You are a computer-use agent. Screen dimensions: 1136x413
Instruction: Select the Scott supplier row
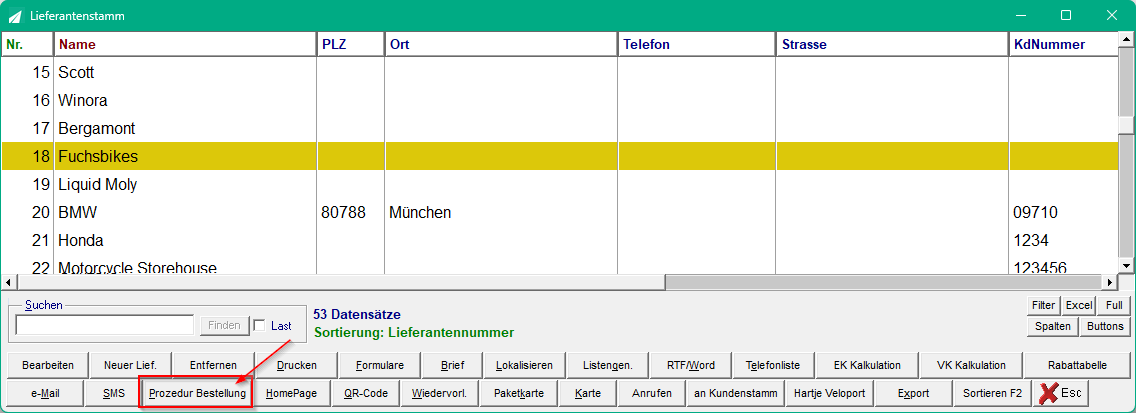click(559, 72)
